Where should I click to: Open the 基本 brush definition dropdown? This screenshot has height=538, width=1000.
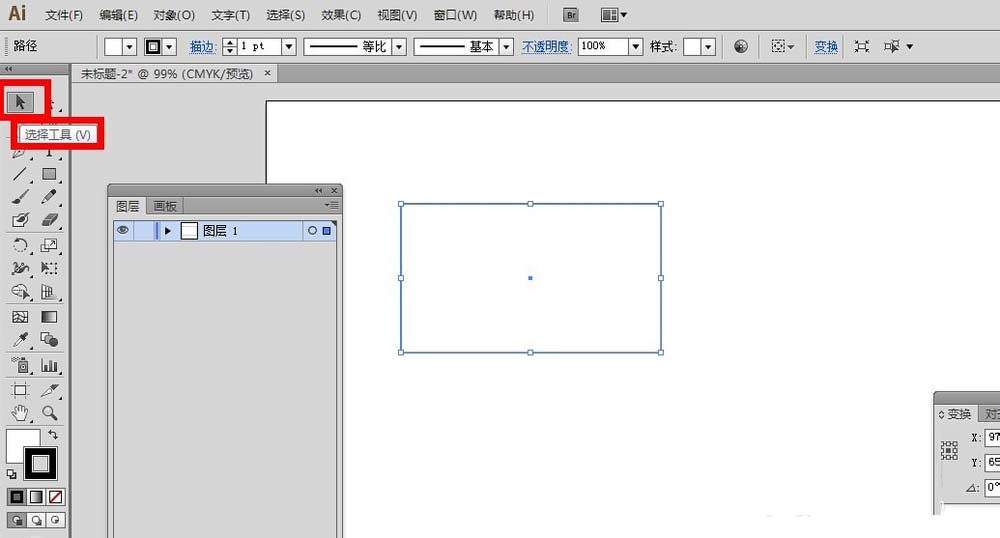(506, 47)
